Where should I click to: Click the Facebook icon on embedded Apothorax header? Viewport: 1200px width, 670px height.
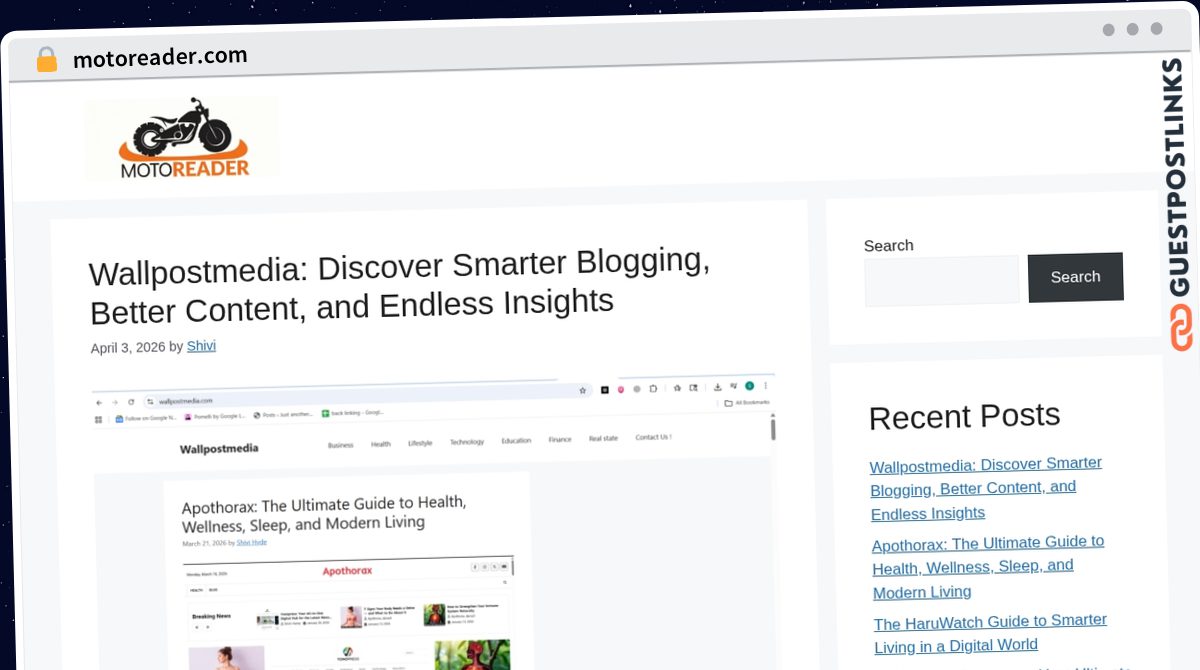pos(475,567)
